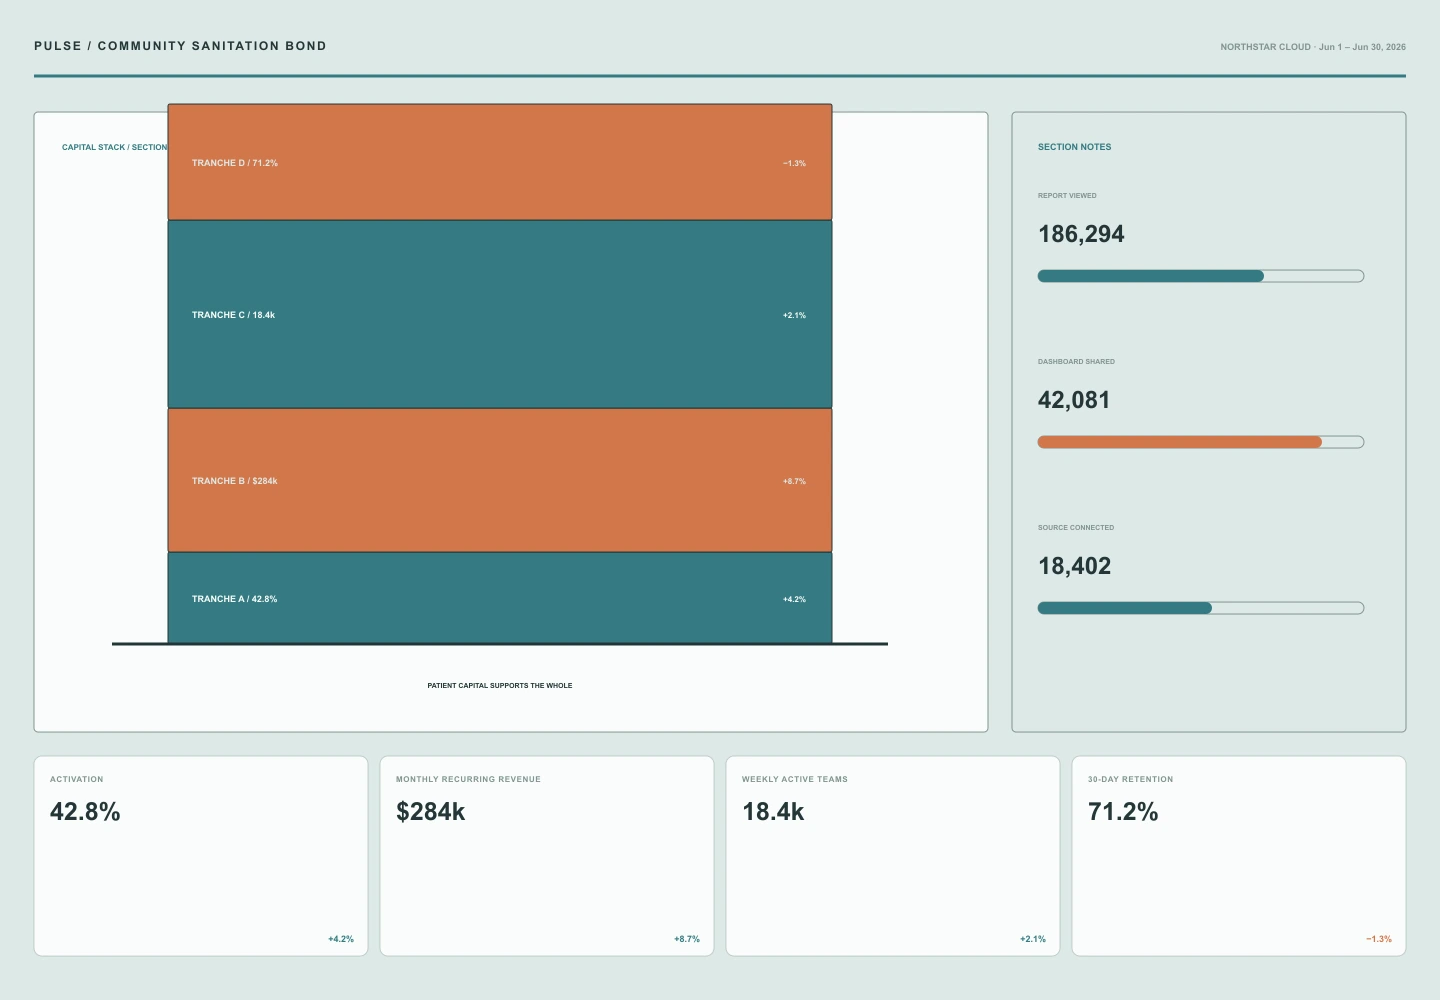This screenshot has height=1000, width=1440.
Task: Click the "PATIENT CAPITAL SUPPORTS THE WHOLE" caption
Action: (x=500, y=686)
